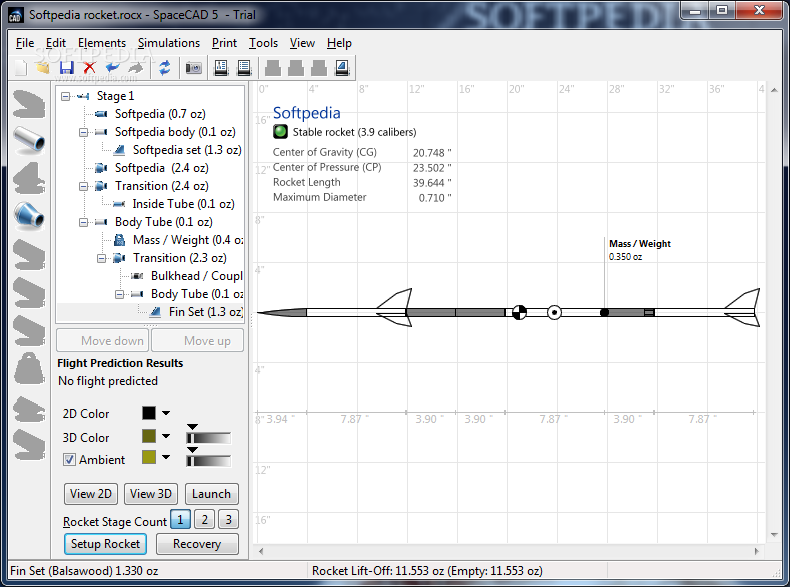Collapse the Transition (2.4 oz) node
790x587 pixels.
click(84, 186)
